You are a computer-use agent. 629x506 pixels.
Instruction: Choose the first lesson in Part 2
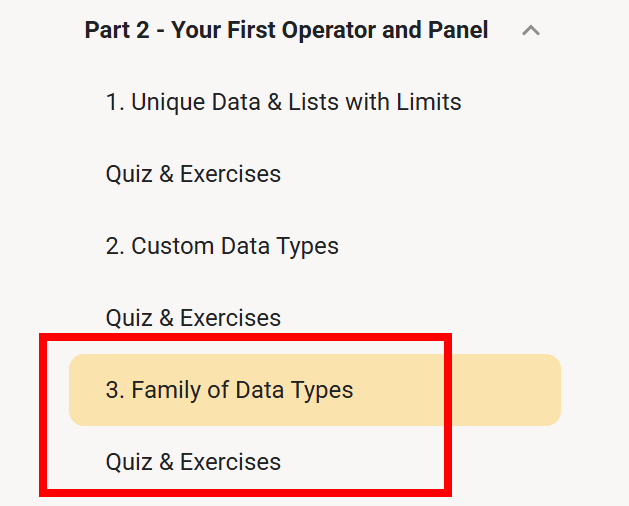[x=283, y=102]
